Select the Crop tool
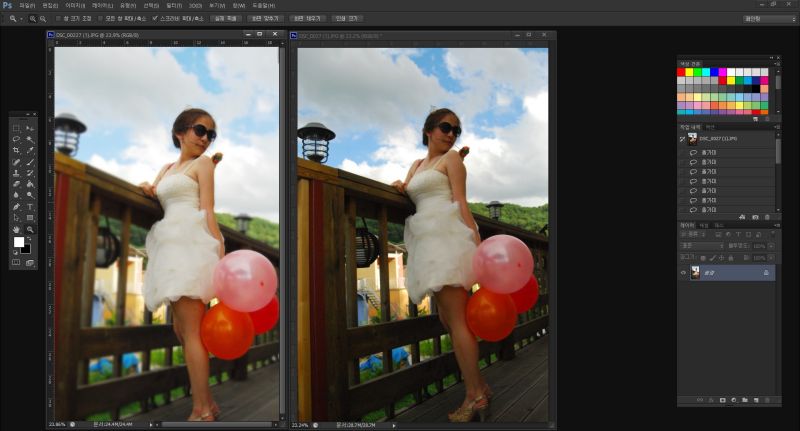This screenshot has width=800, height=431. pyautogui.click(x=16, y=150)
